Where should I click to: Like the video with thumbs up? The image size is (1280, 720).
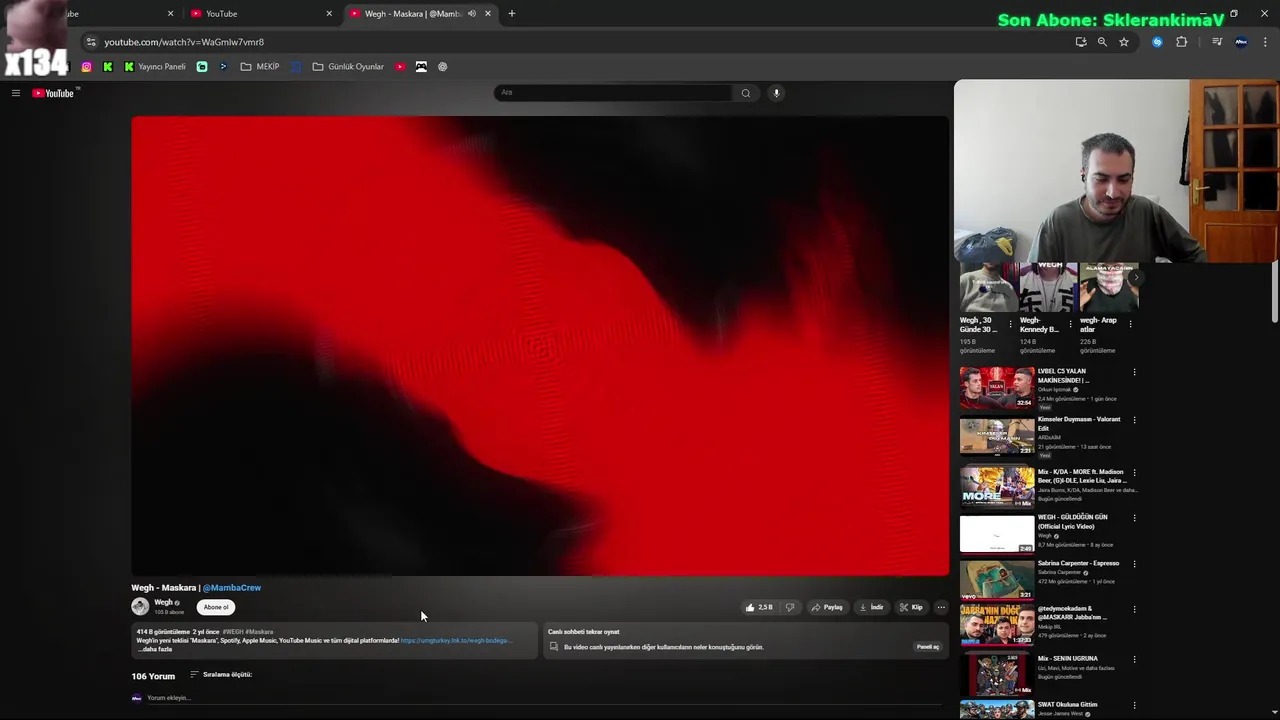(x=759, y=607)
